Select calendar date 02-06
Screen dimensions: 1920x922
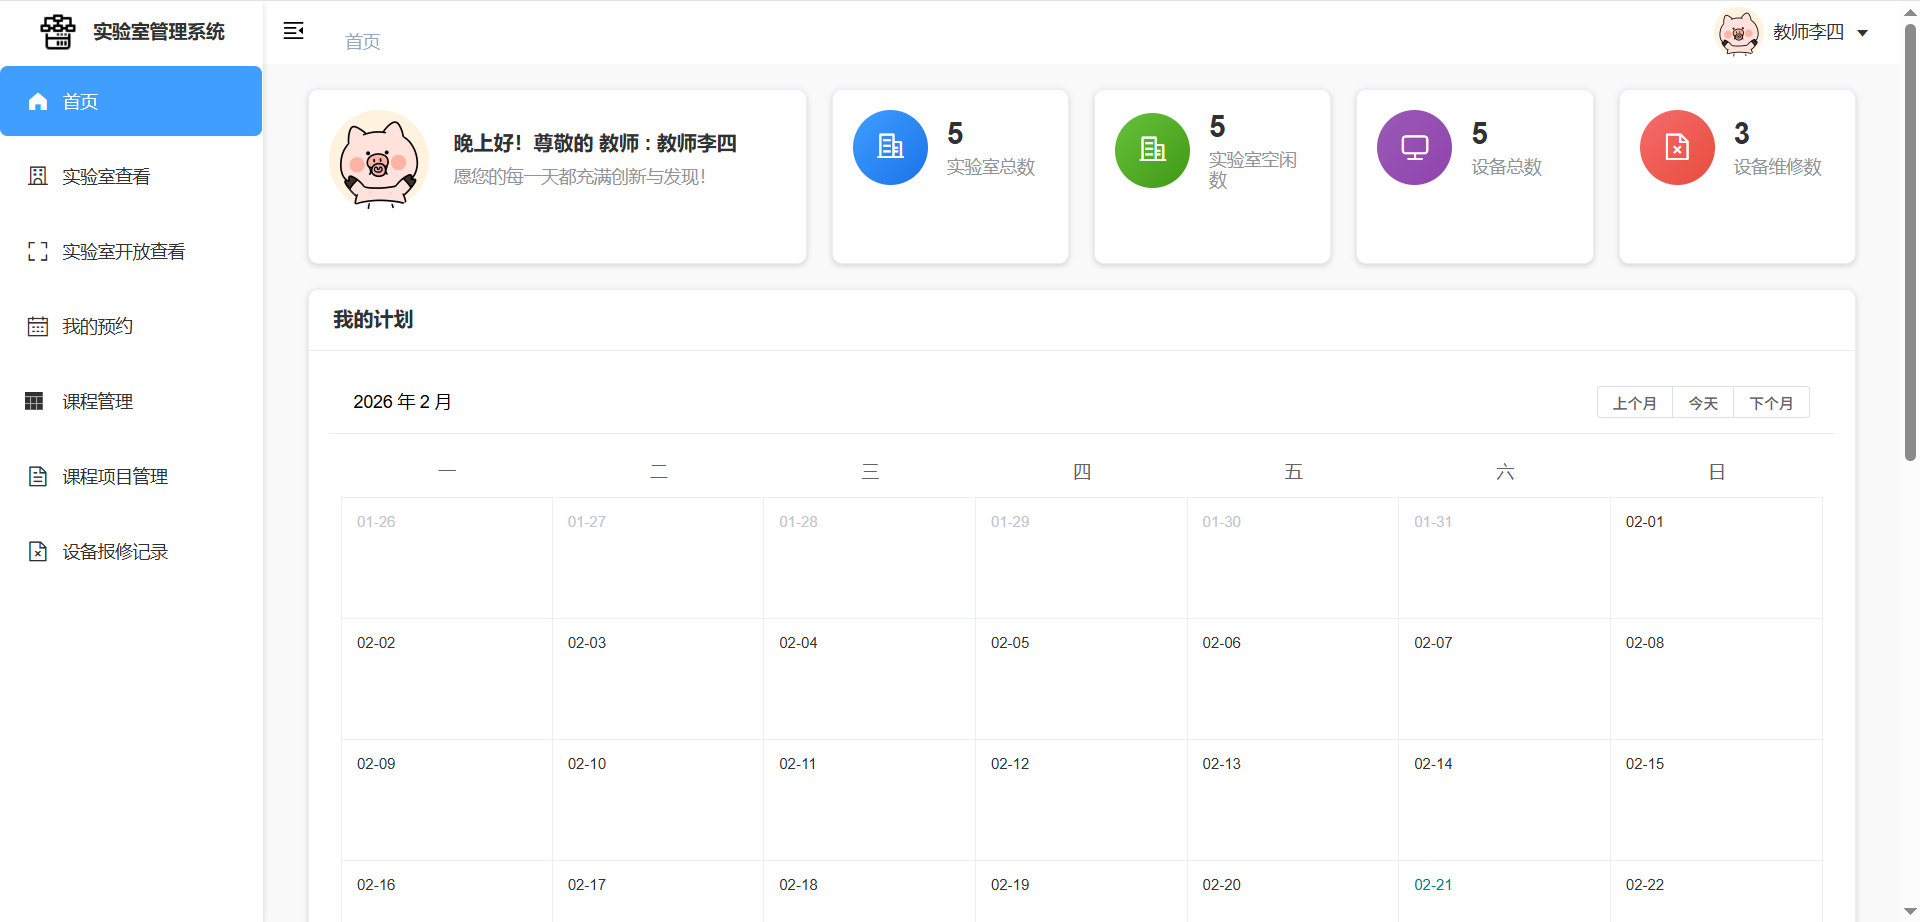[1293, 679]
